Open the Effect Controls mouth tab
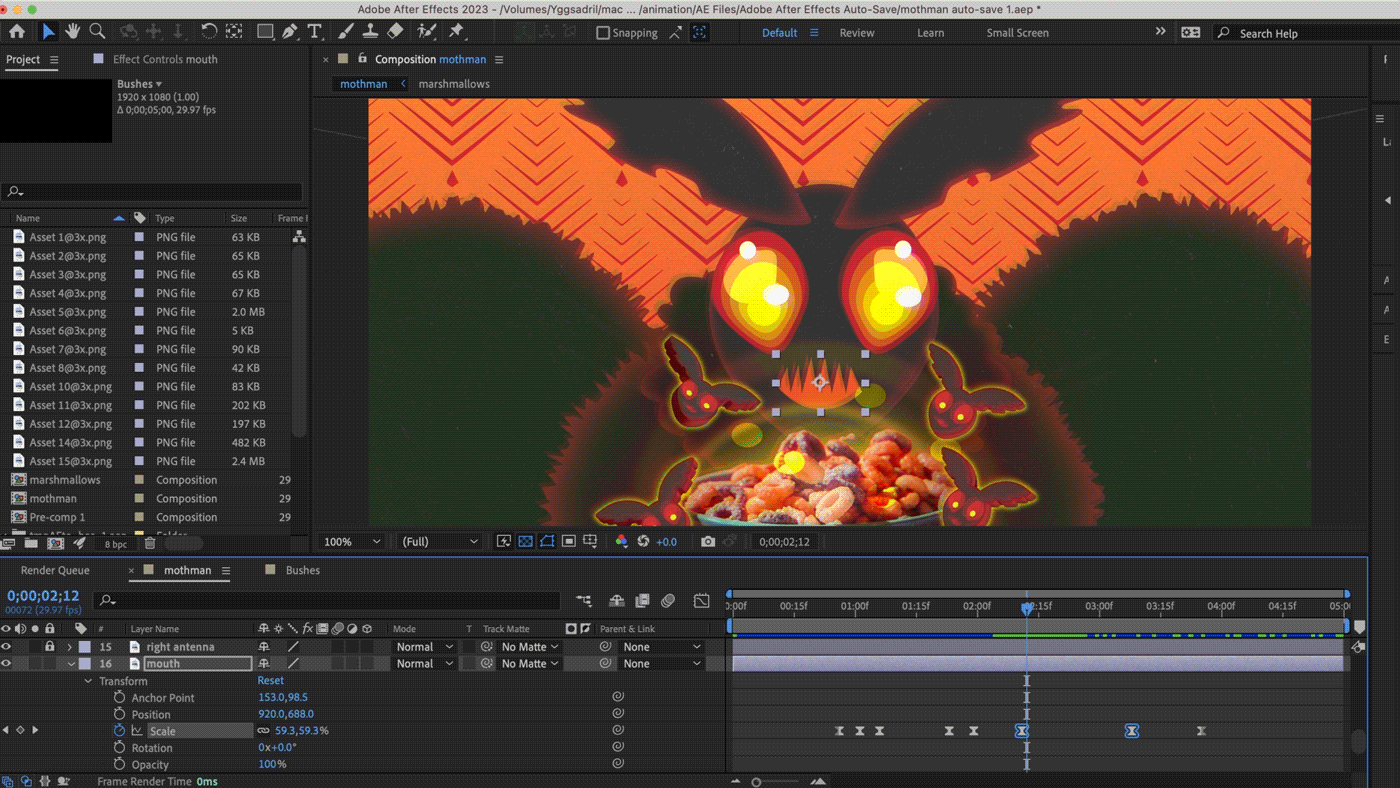This screenshot has height=788, width=1400. (x=165, y=59)
